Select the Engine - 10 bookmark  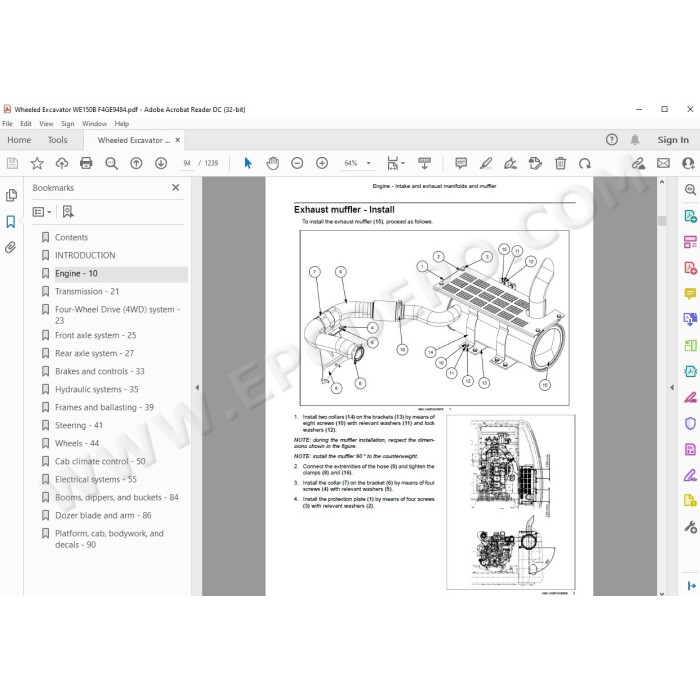point(76,273)
